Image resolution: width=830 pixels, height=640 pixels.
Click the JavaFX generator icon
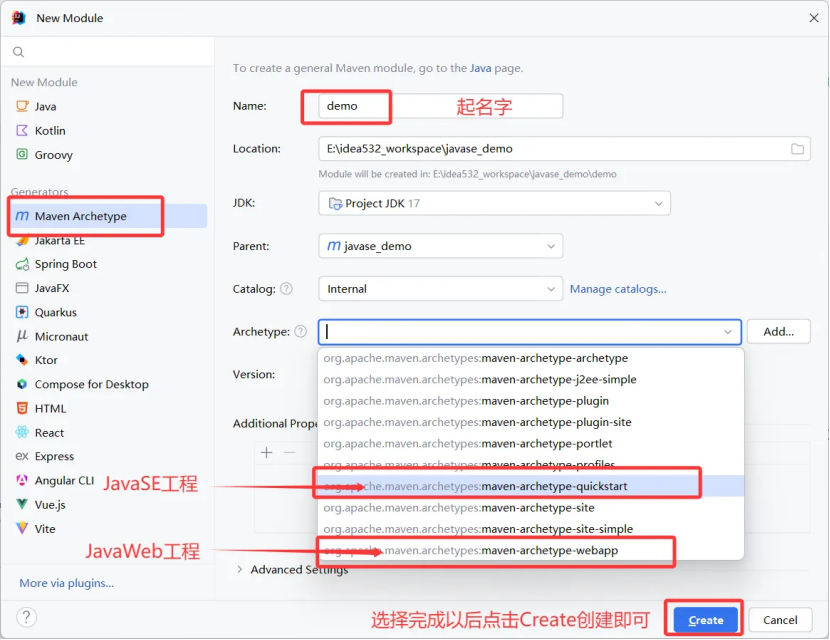click(22, 288)
